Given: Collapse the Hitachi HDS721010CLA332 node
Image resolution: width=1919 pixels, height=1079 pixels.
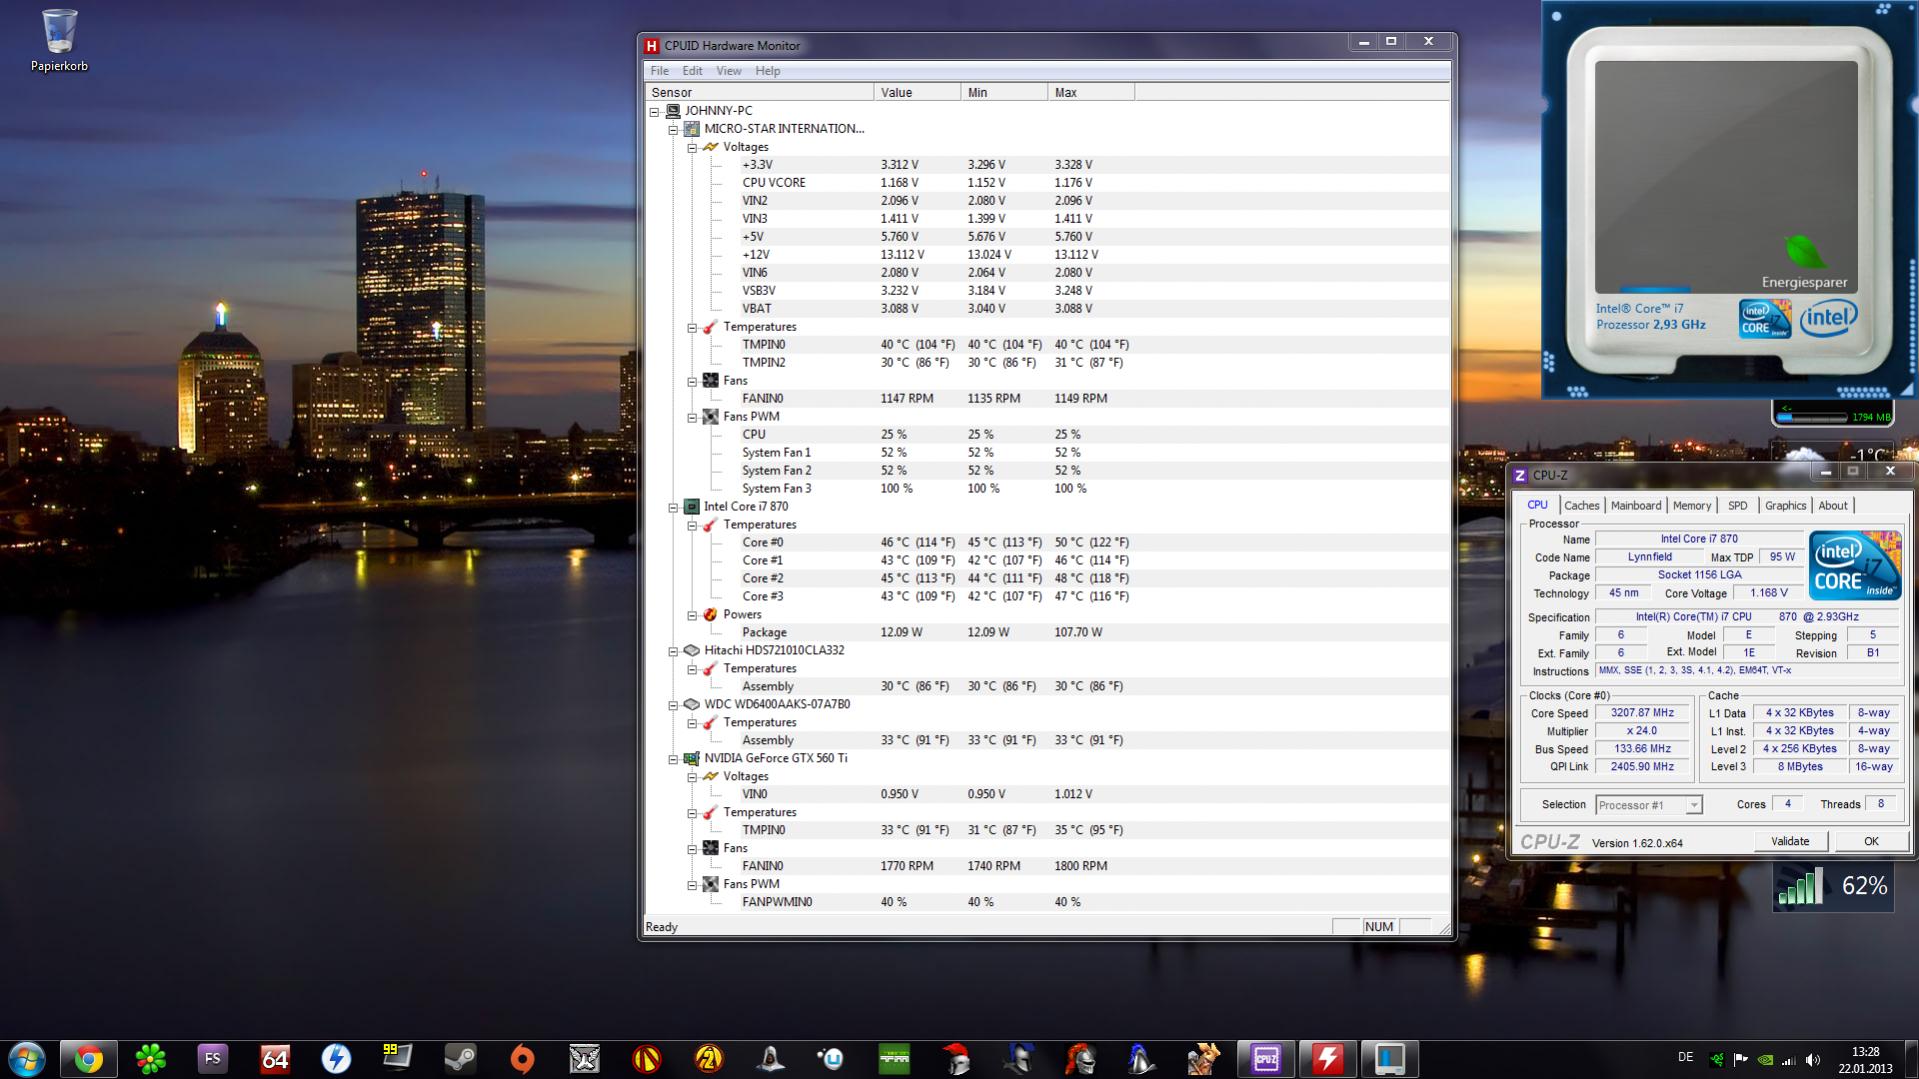Looking at the screenshot, I should [673, 651].
